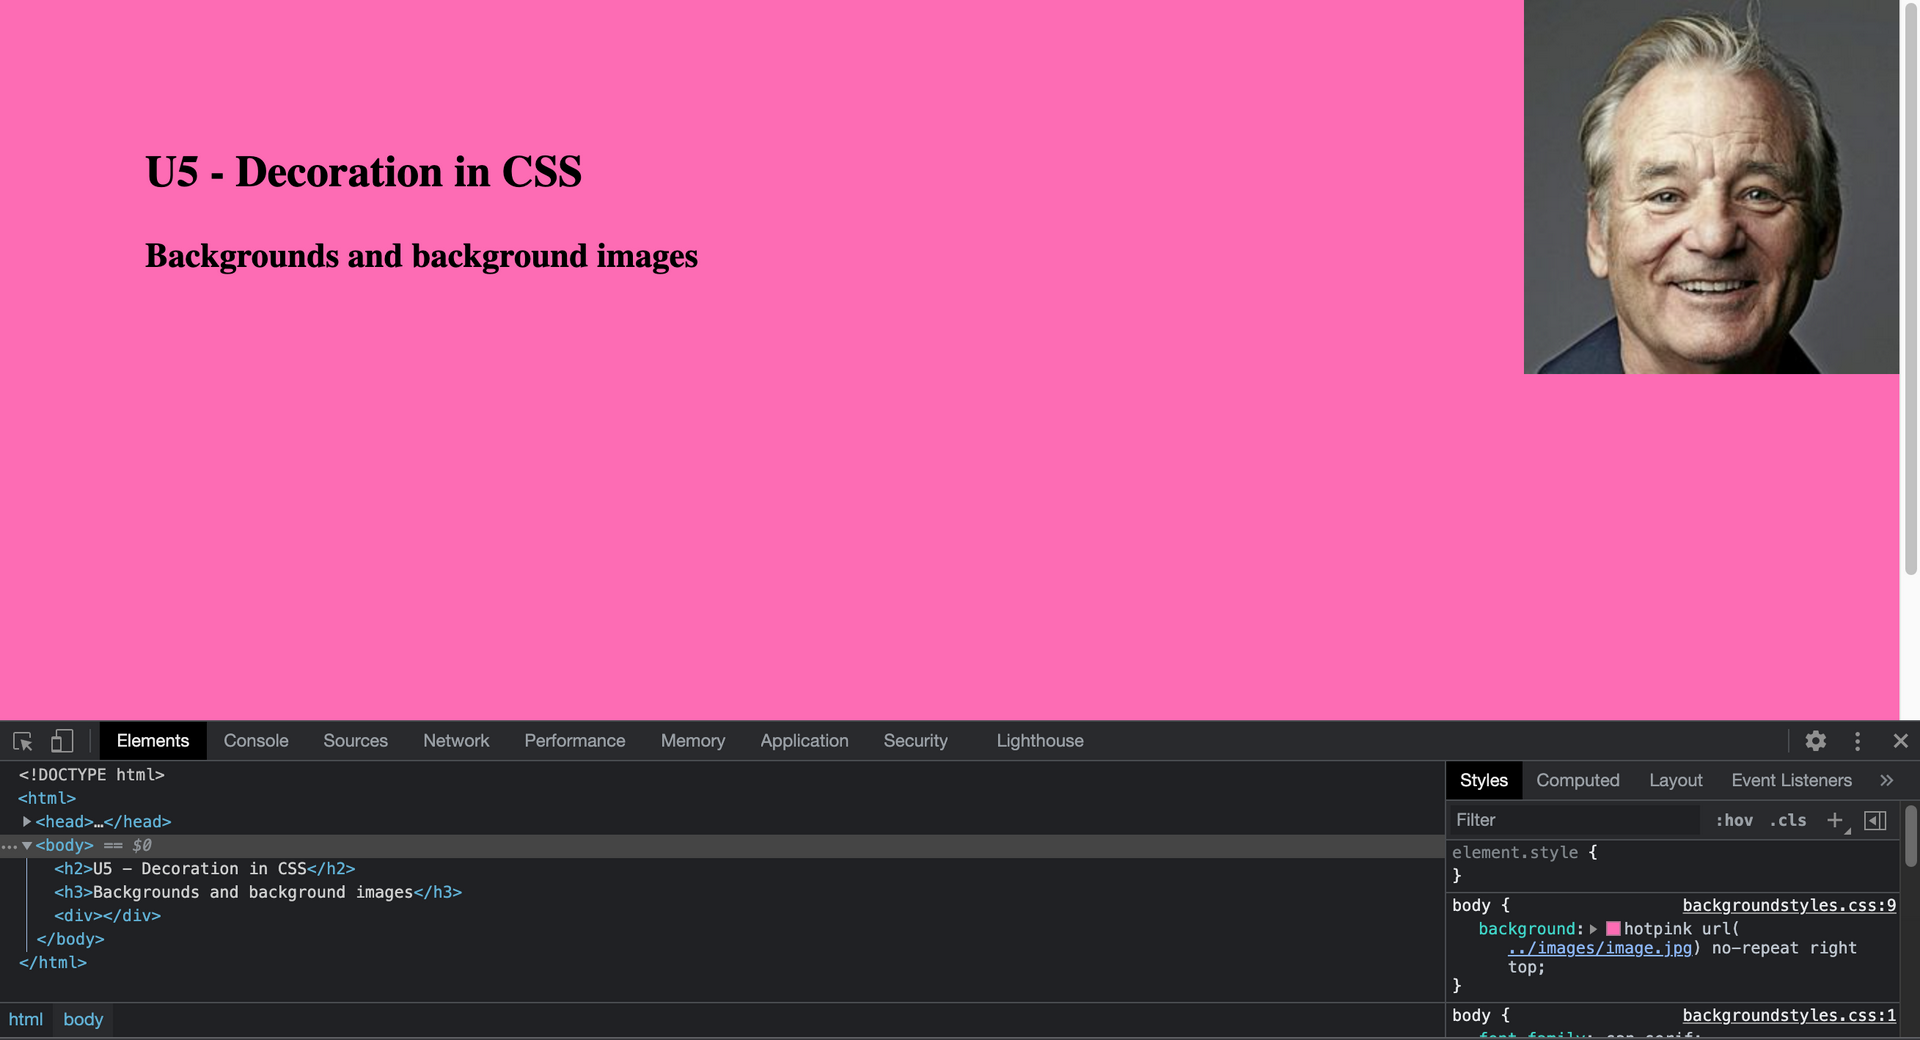Viewport: 1920px width, 1040px height.
Task: Select the Layout sub-tab
Action: coord(1676,780)
